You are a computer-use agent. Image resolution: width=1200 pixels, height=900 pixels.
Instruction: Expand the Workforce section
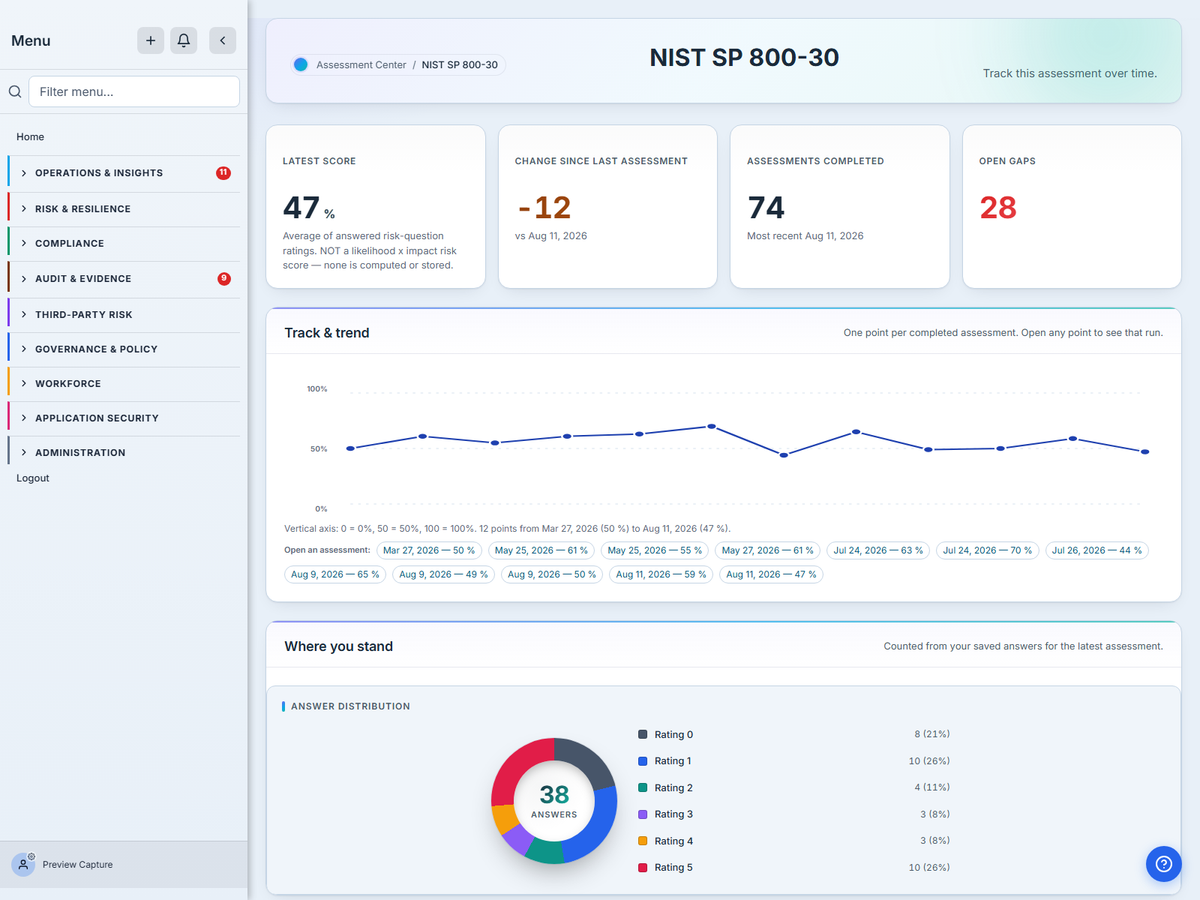click(124, 384)
